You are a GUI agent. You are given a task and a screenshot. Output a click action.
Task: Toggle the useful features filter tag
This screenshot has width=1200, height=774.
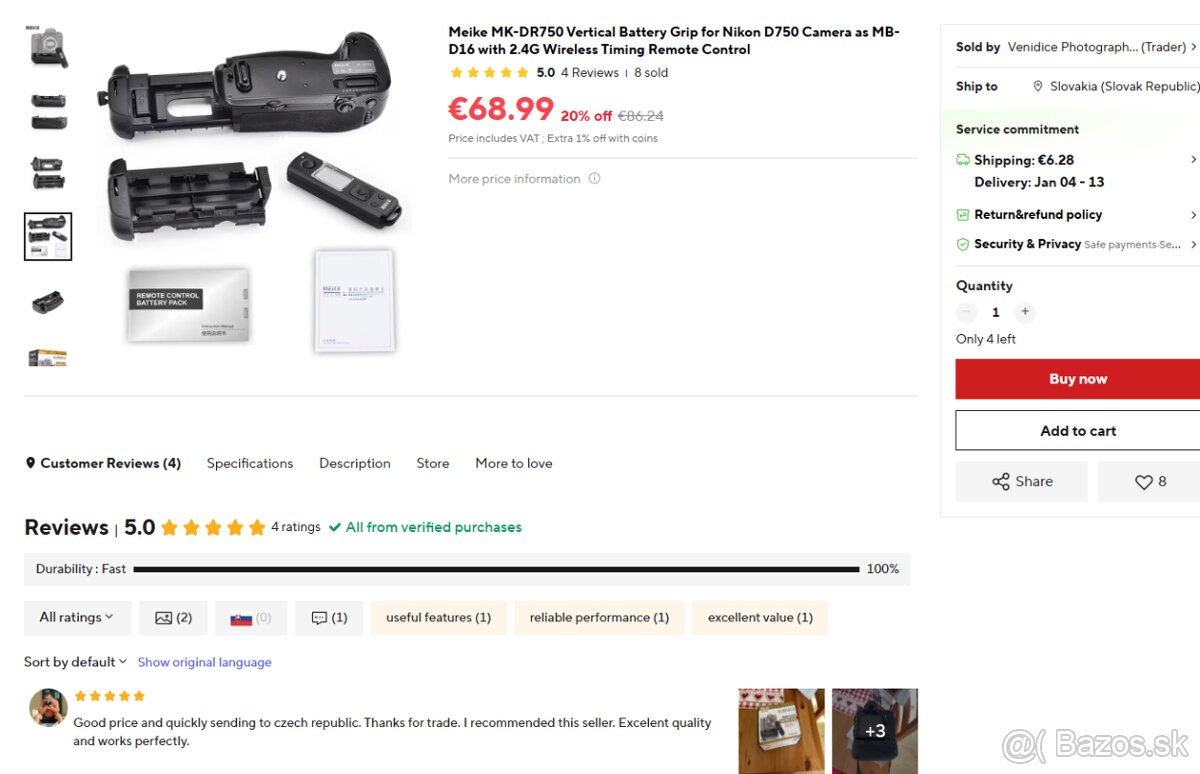click(438, 618)
